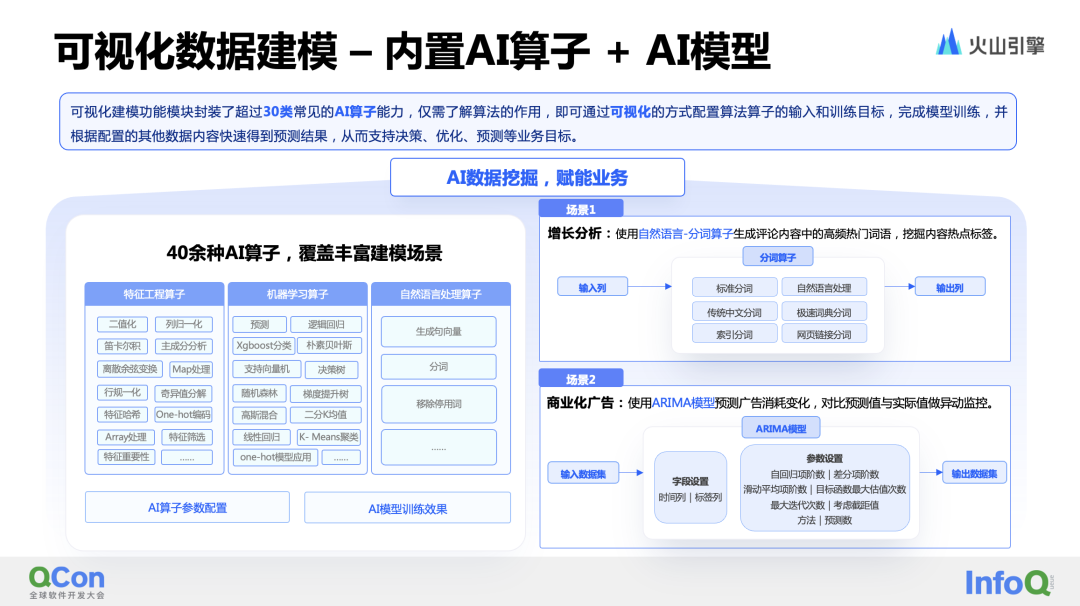Select the 梯度提升树 operator

pyautogui.click(x=325, y=394)
